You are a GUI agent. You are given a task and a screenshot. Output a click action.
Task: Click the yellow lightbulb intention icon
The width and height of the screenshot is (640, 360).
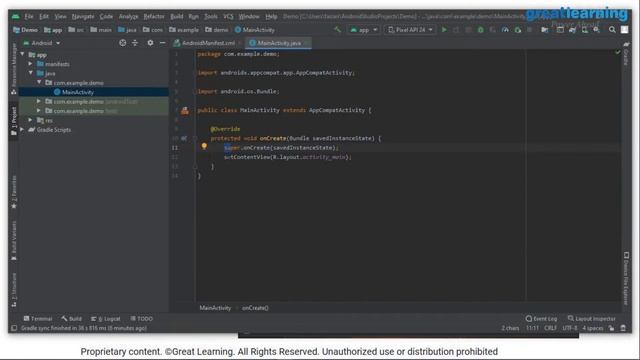pos(204,146)
